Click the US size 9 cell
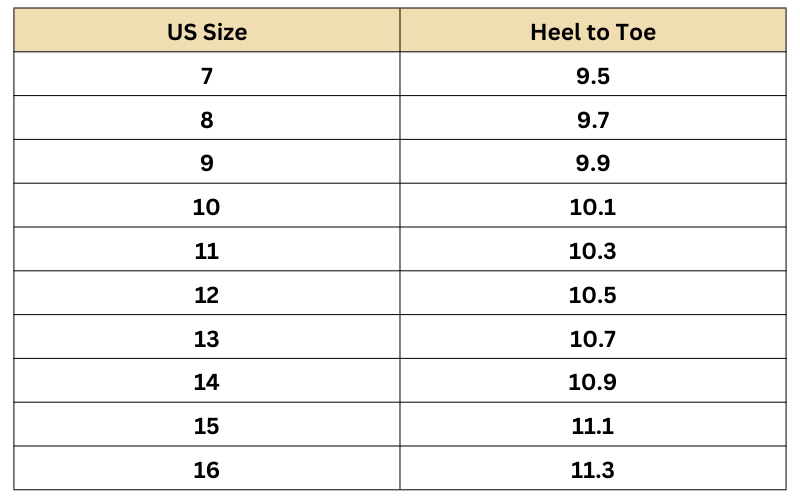This screenshot has width=800, height=500. pos(206,163)
